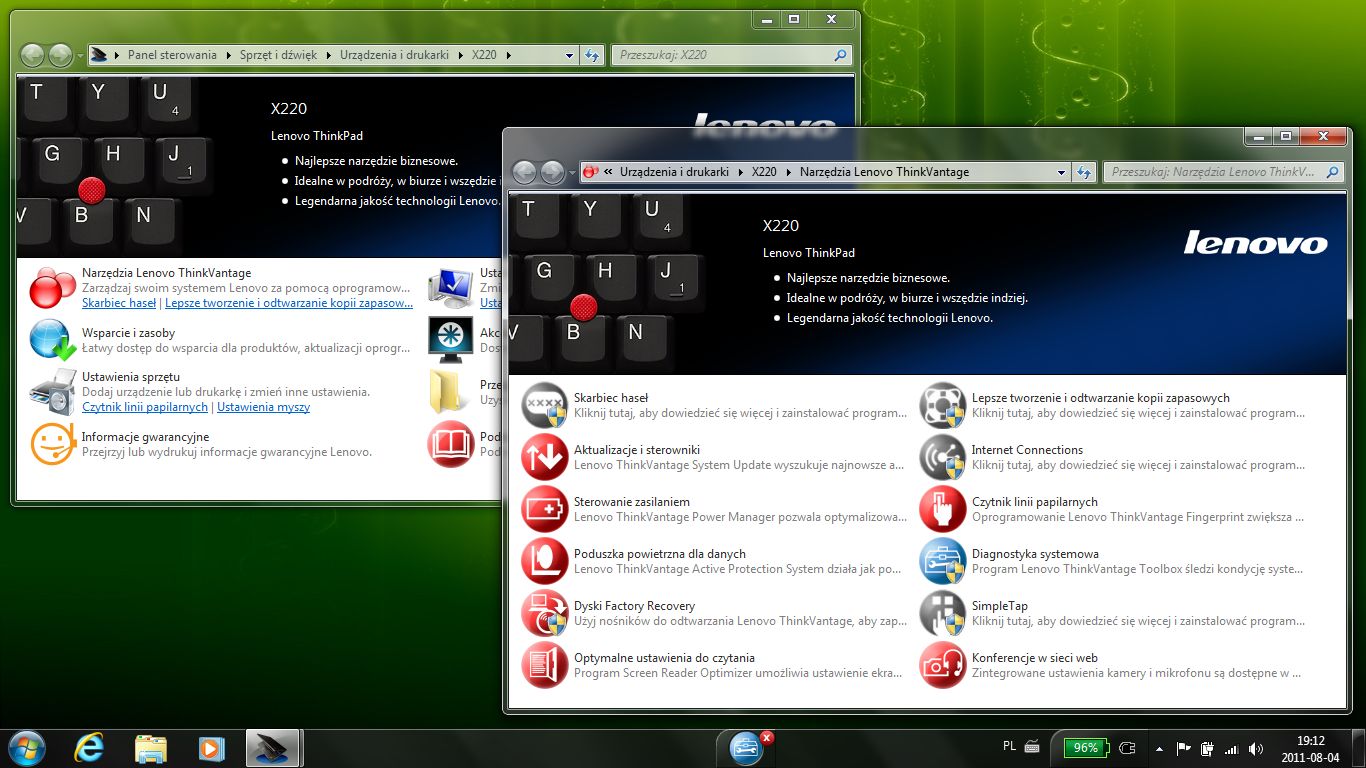
Task: Launch Aktualizacje i sterowniki update icon
Action: pos(545,458)
